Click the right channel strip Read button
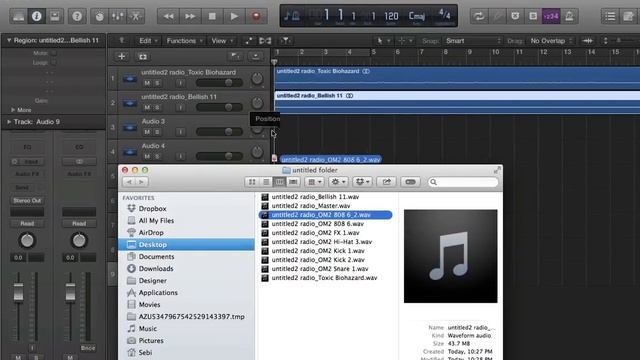Viewport: 640px width, 360px height. click(79, 224)
